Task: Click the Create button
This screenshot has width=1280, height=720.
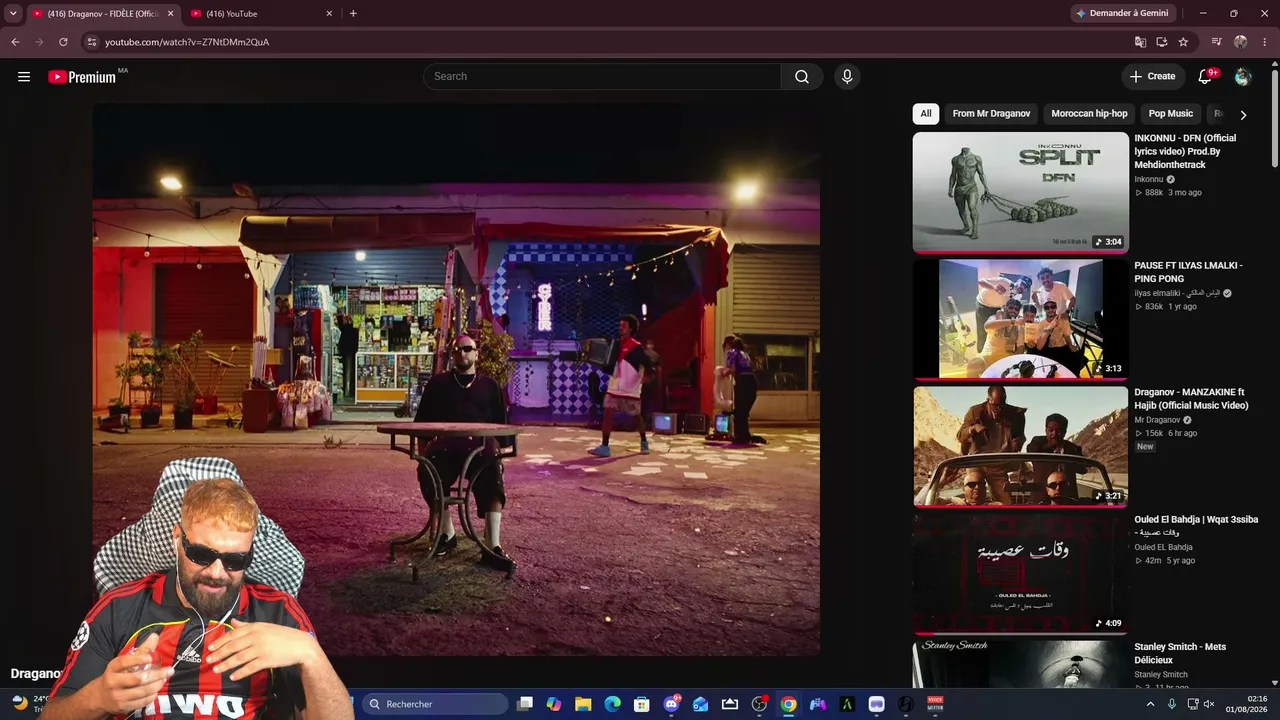Action: coord(1152,77)
